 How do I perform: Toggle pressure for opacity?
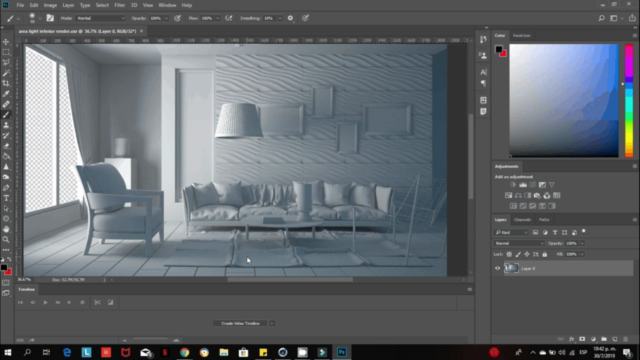point(177,18)
